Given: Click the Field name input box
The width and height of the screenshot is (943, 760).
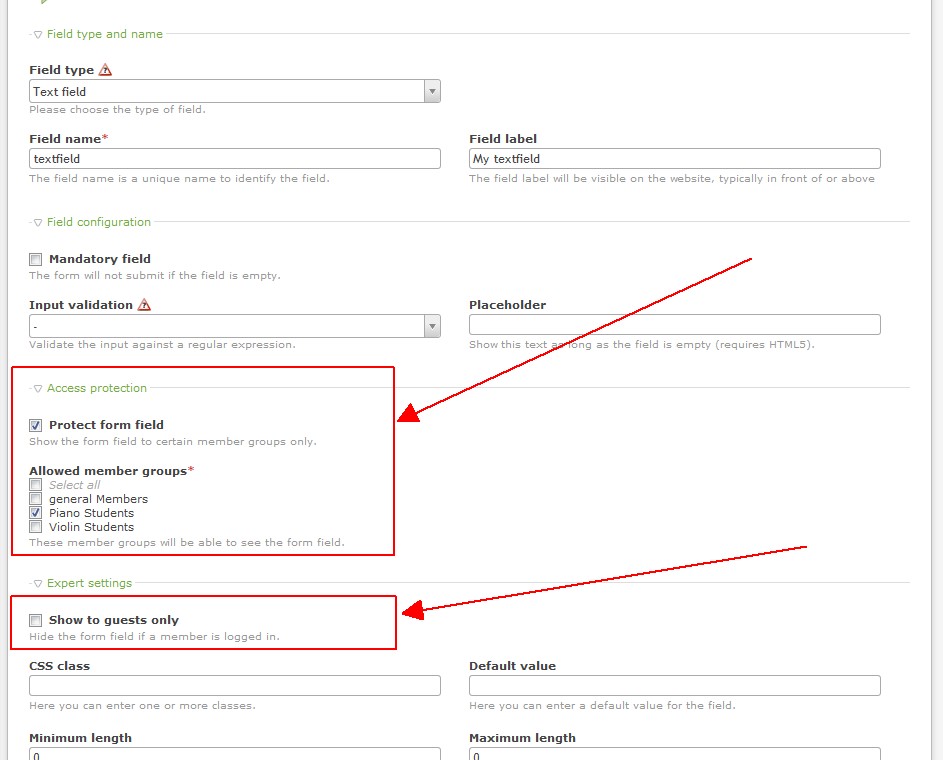Looking at the screenshot, I should point(234,159).
